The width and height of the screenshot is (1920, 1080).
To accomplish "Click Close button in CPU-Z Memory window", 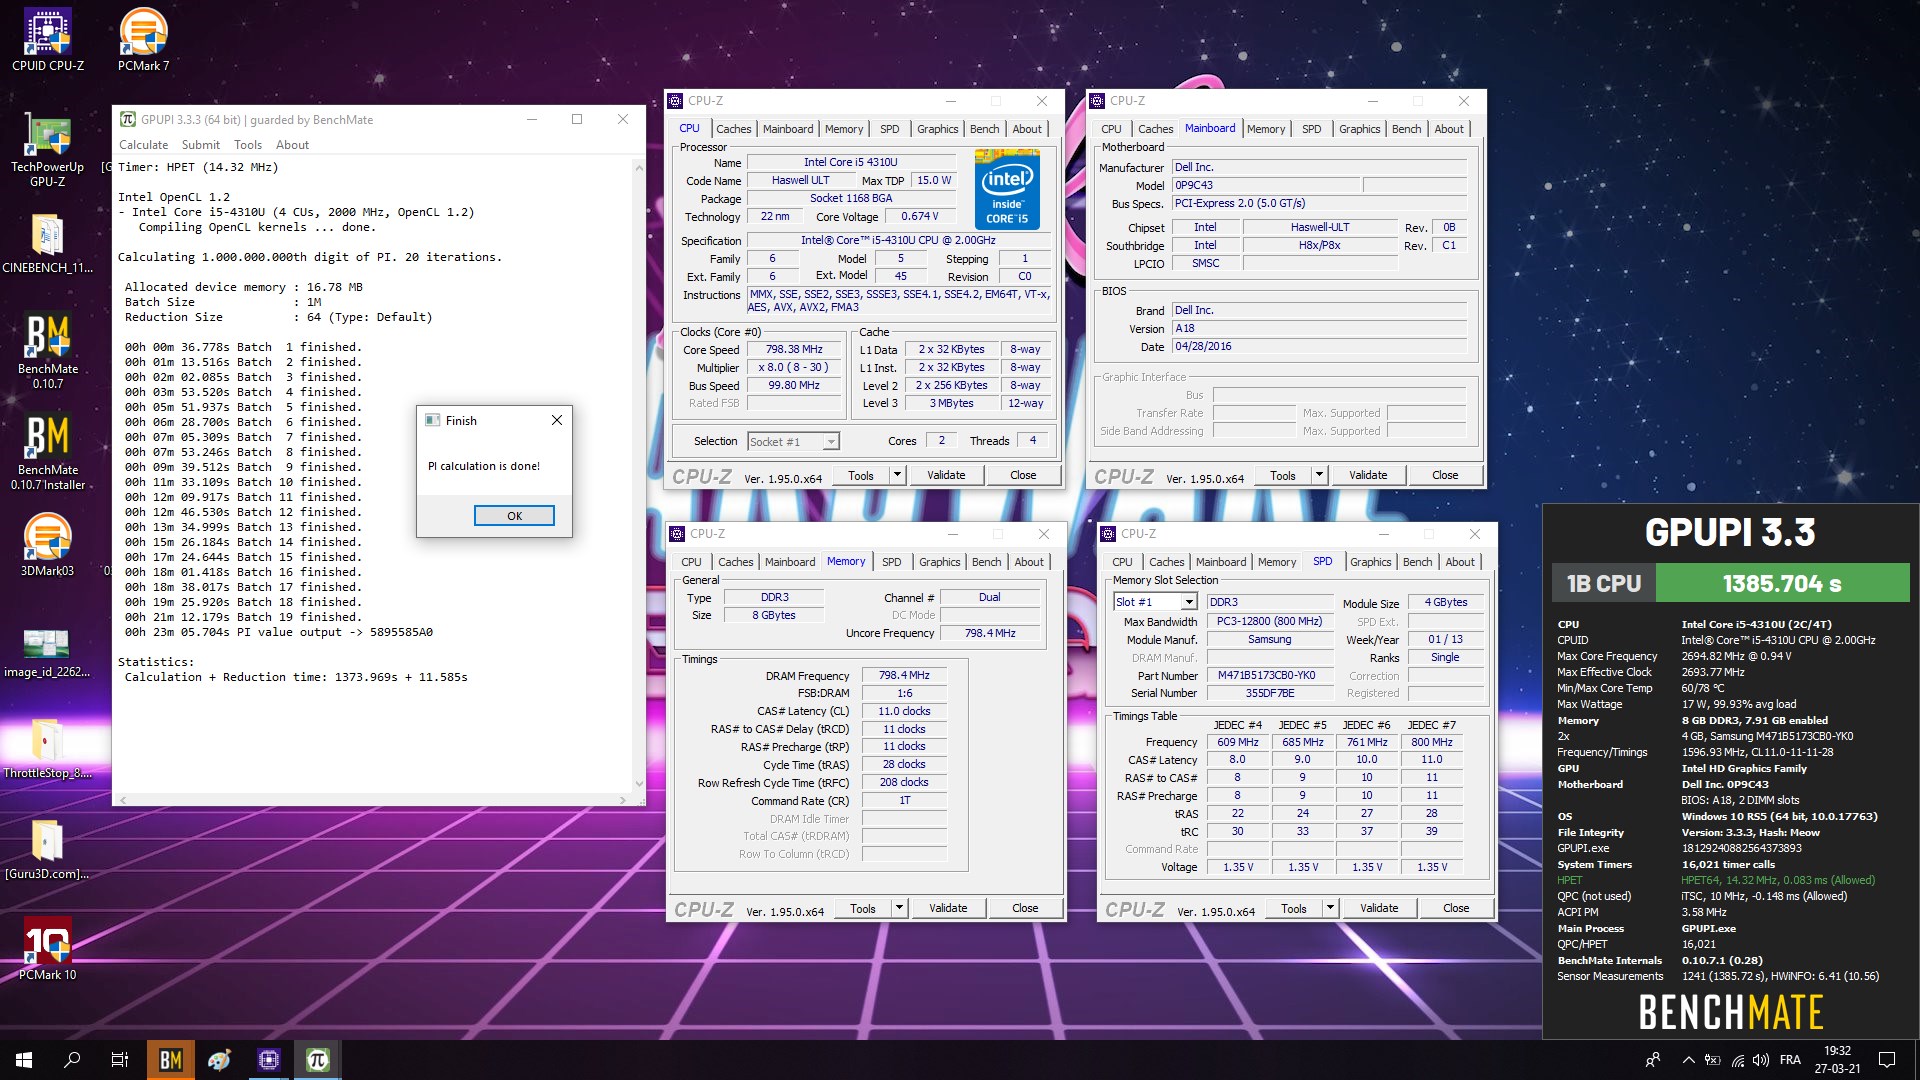I will 1025,908.
